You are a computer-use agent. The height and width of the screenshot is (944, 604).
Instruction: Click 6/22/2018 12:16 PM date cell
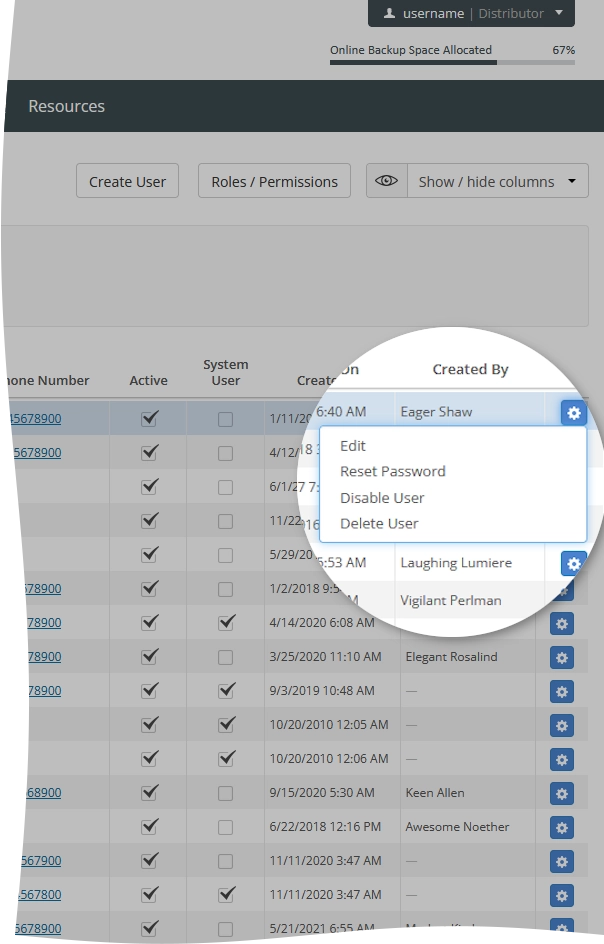[x=325, y=827]
